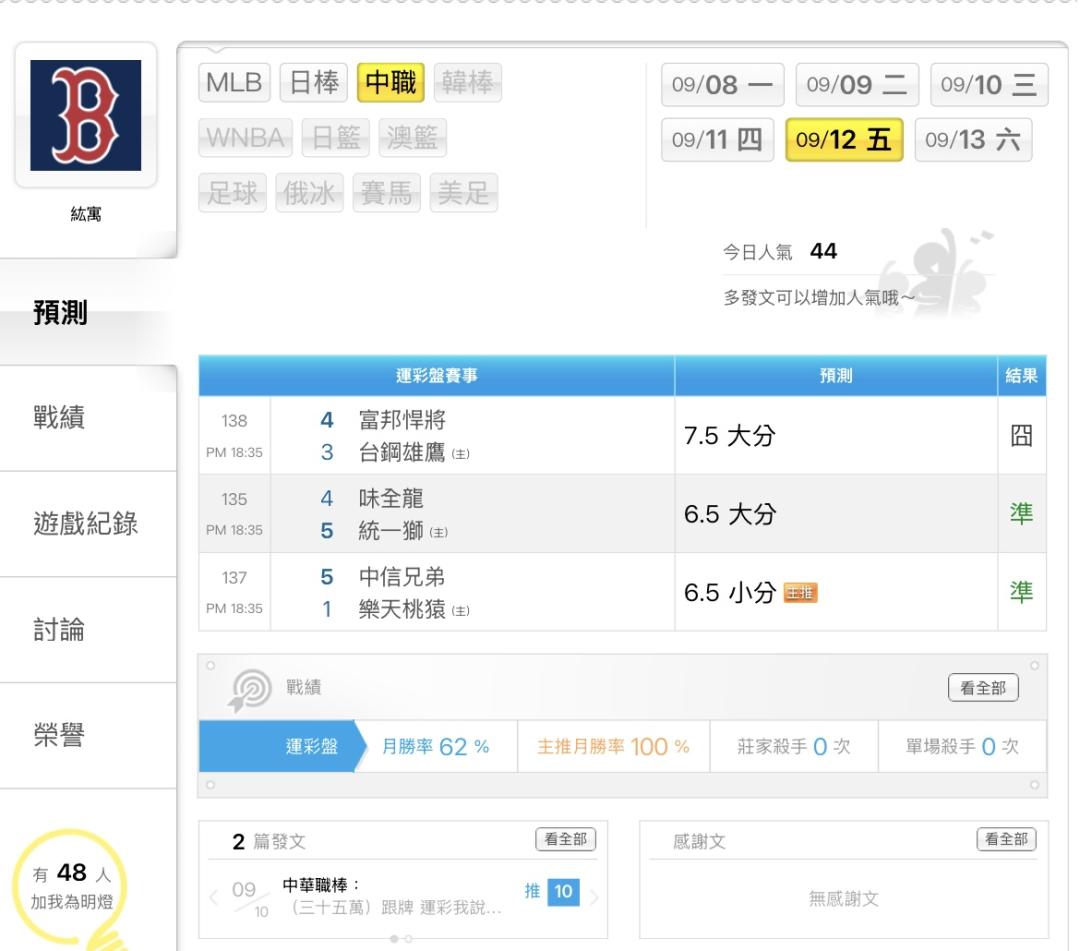Click the 7.5 大分 prediction
The width and height of the screenshot is (1080, 951).
730,436
